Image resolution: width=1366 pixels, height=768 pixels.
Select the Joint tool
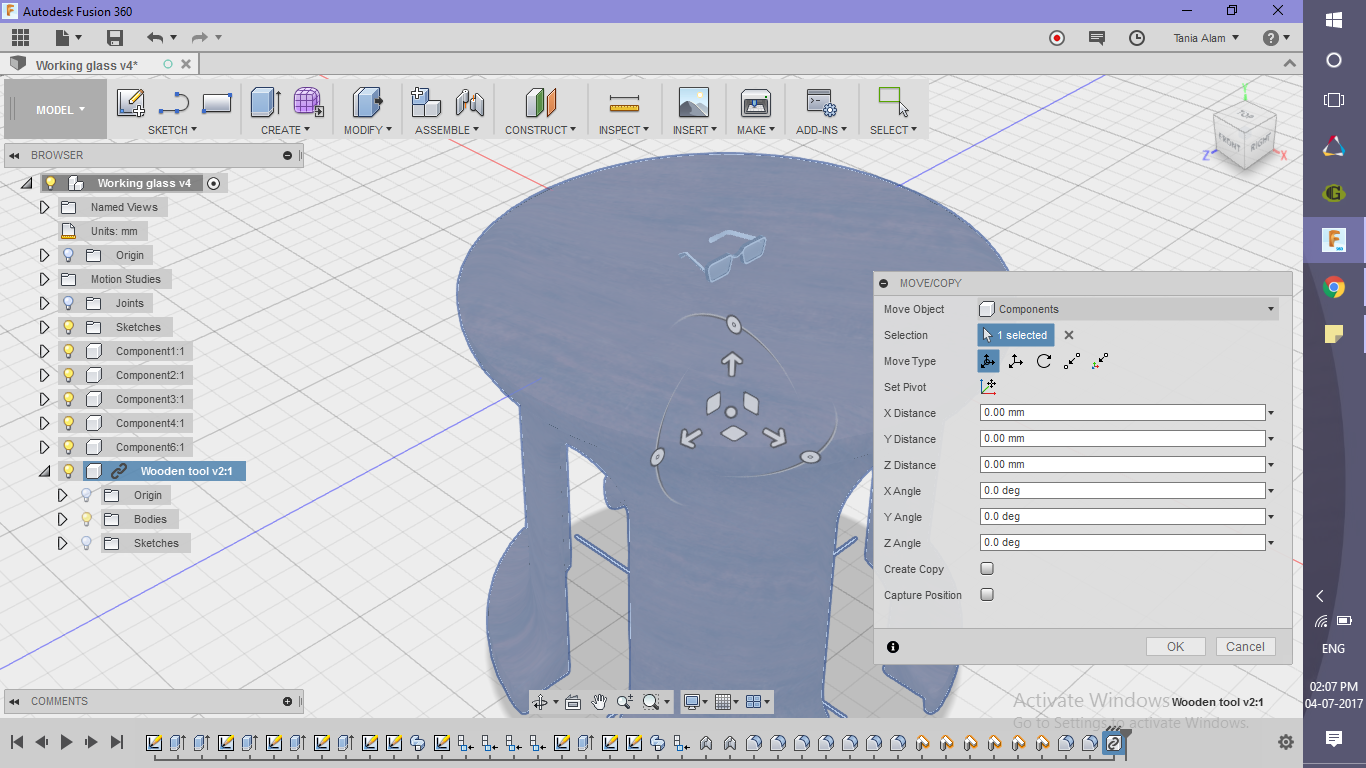469,103
